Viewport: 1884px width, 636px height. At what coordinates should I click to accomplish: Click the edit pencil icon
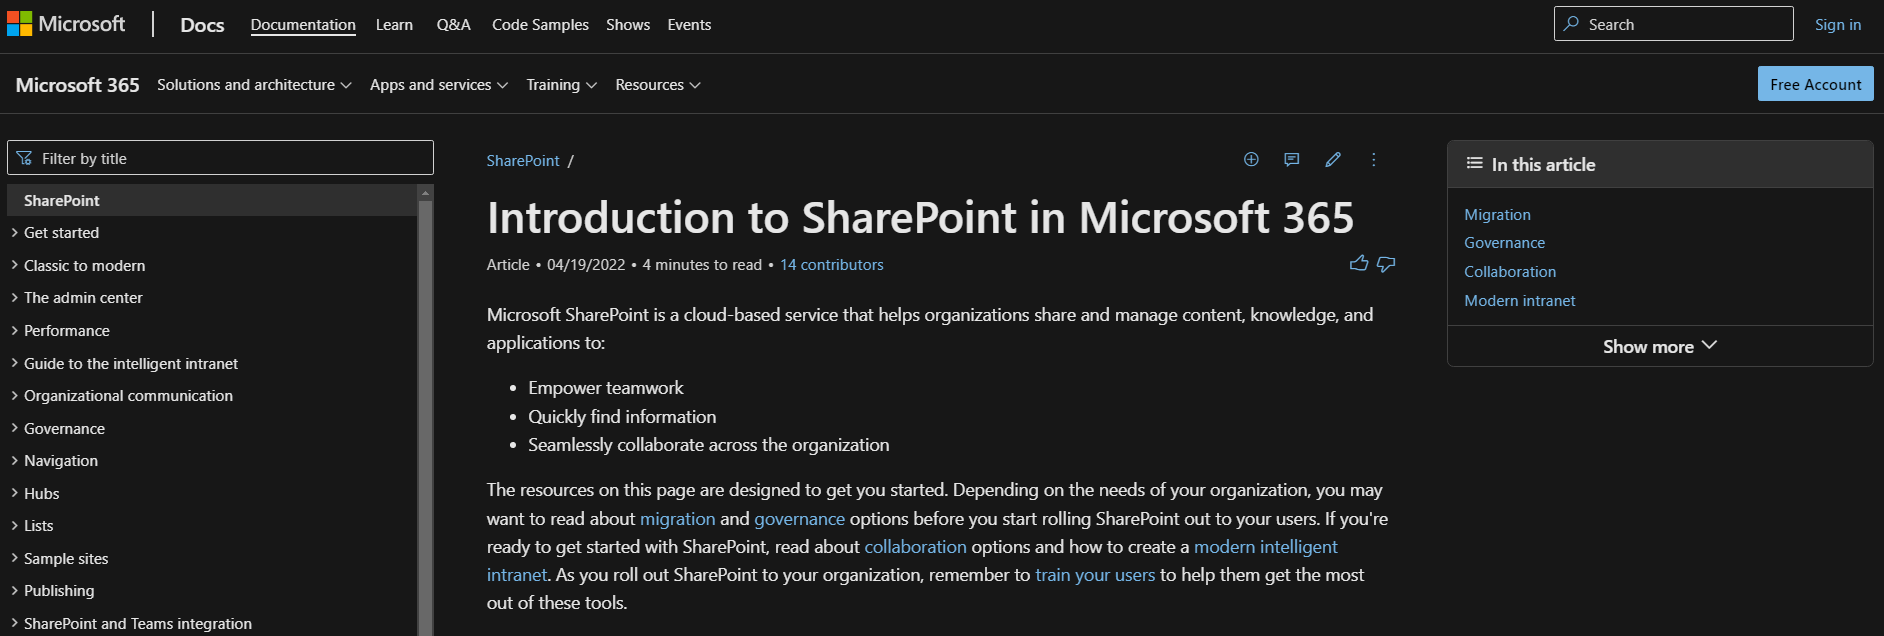pyautogui.click(x=1333, y=159)
